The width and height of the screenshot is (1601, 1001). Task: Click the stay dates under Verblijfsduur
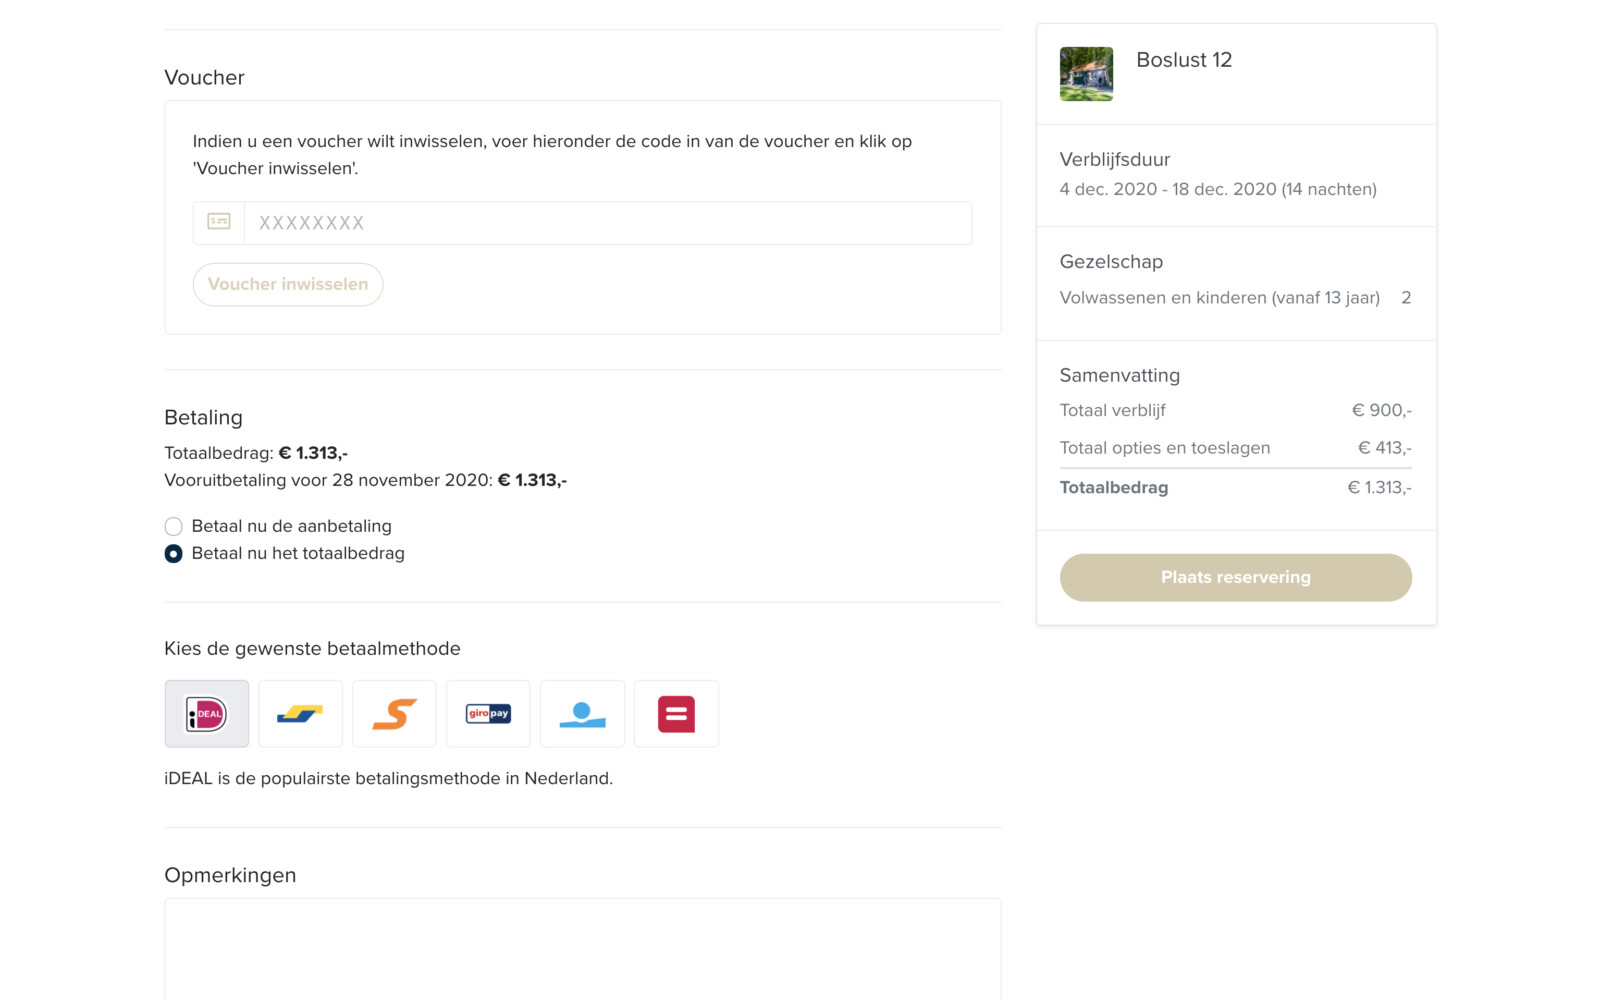pos(1218,189)
